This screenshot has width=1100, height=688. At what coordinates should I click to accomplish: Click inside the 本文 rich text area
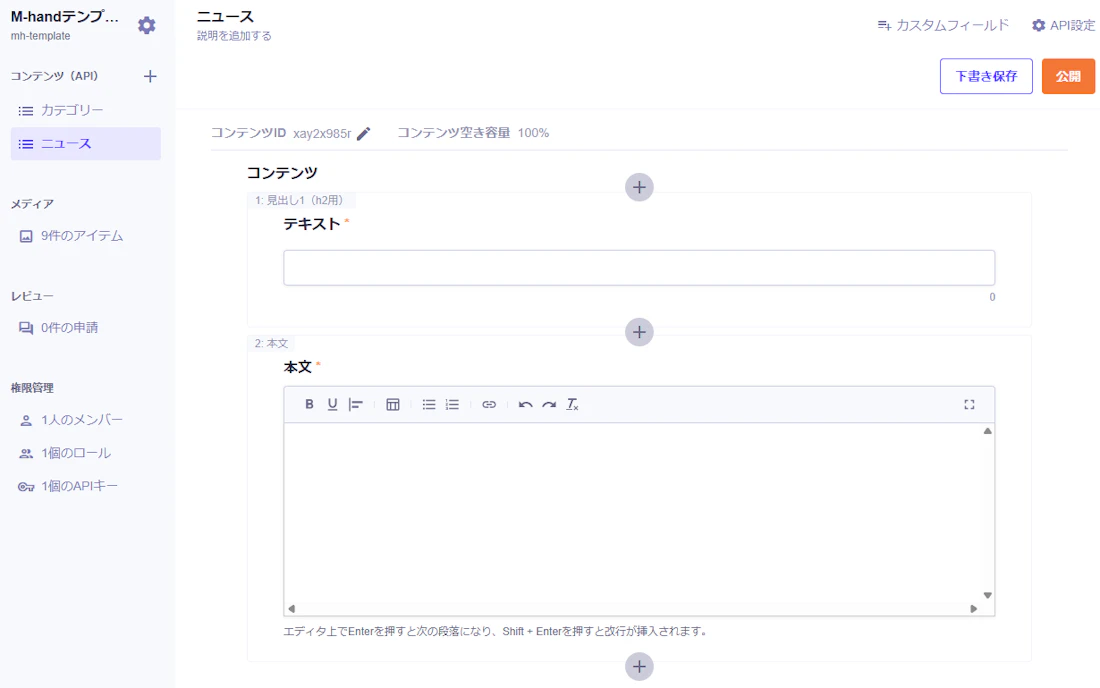633,513
